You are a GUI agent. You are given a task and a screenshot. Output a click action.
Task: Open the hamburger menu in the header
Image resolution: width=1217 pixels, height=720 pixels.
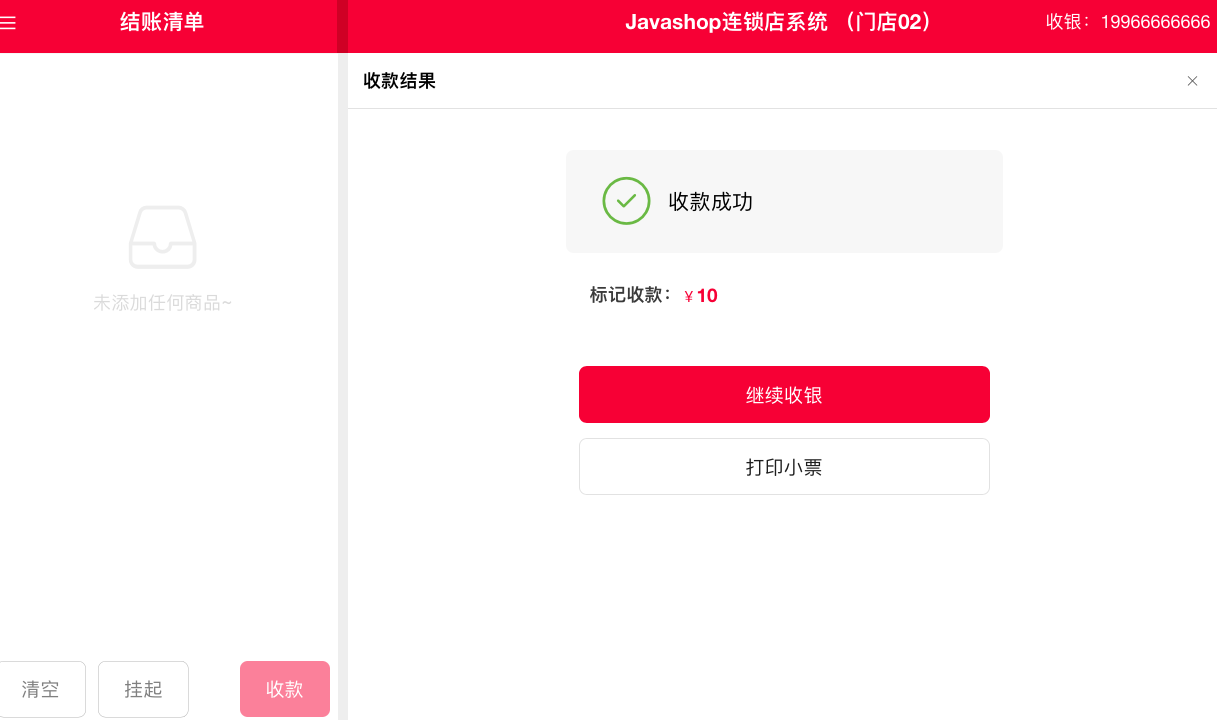coord(7,22)
